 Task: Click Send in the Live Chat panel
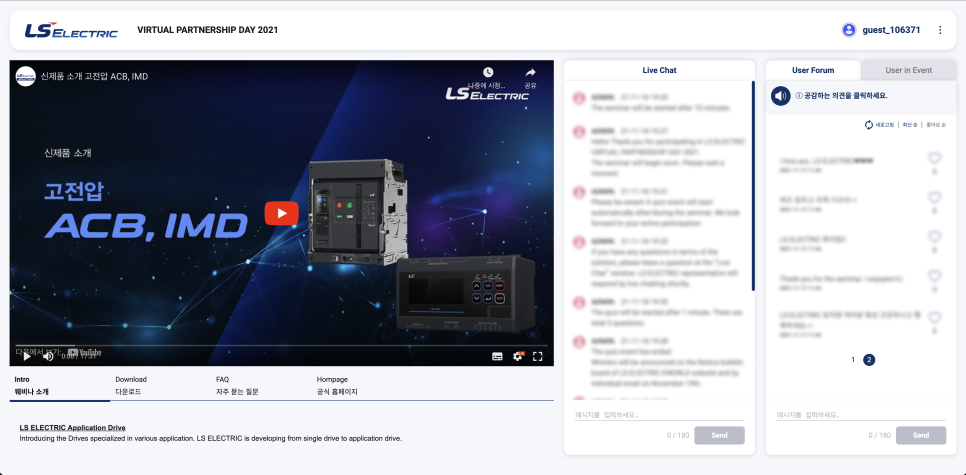click(720, 435)
